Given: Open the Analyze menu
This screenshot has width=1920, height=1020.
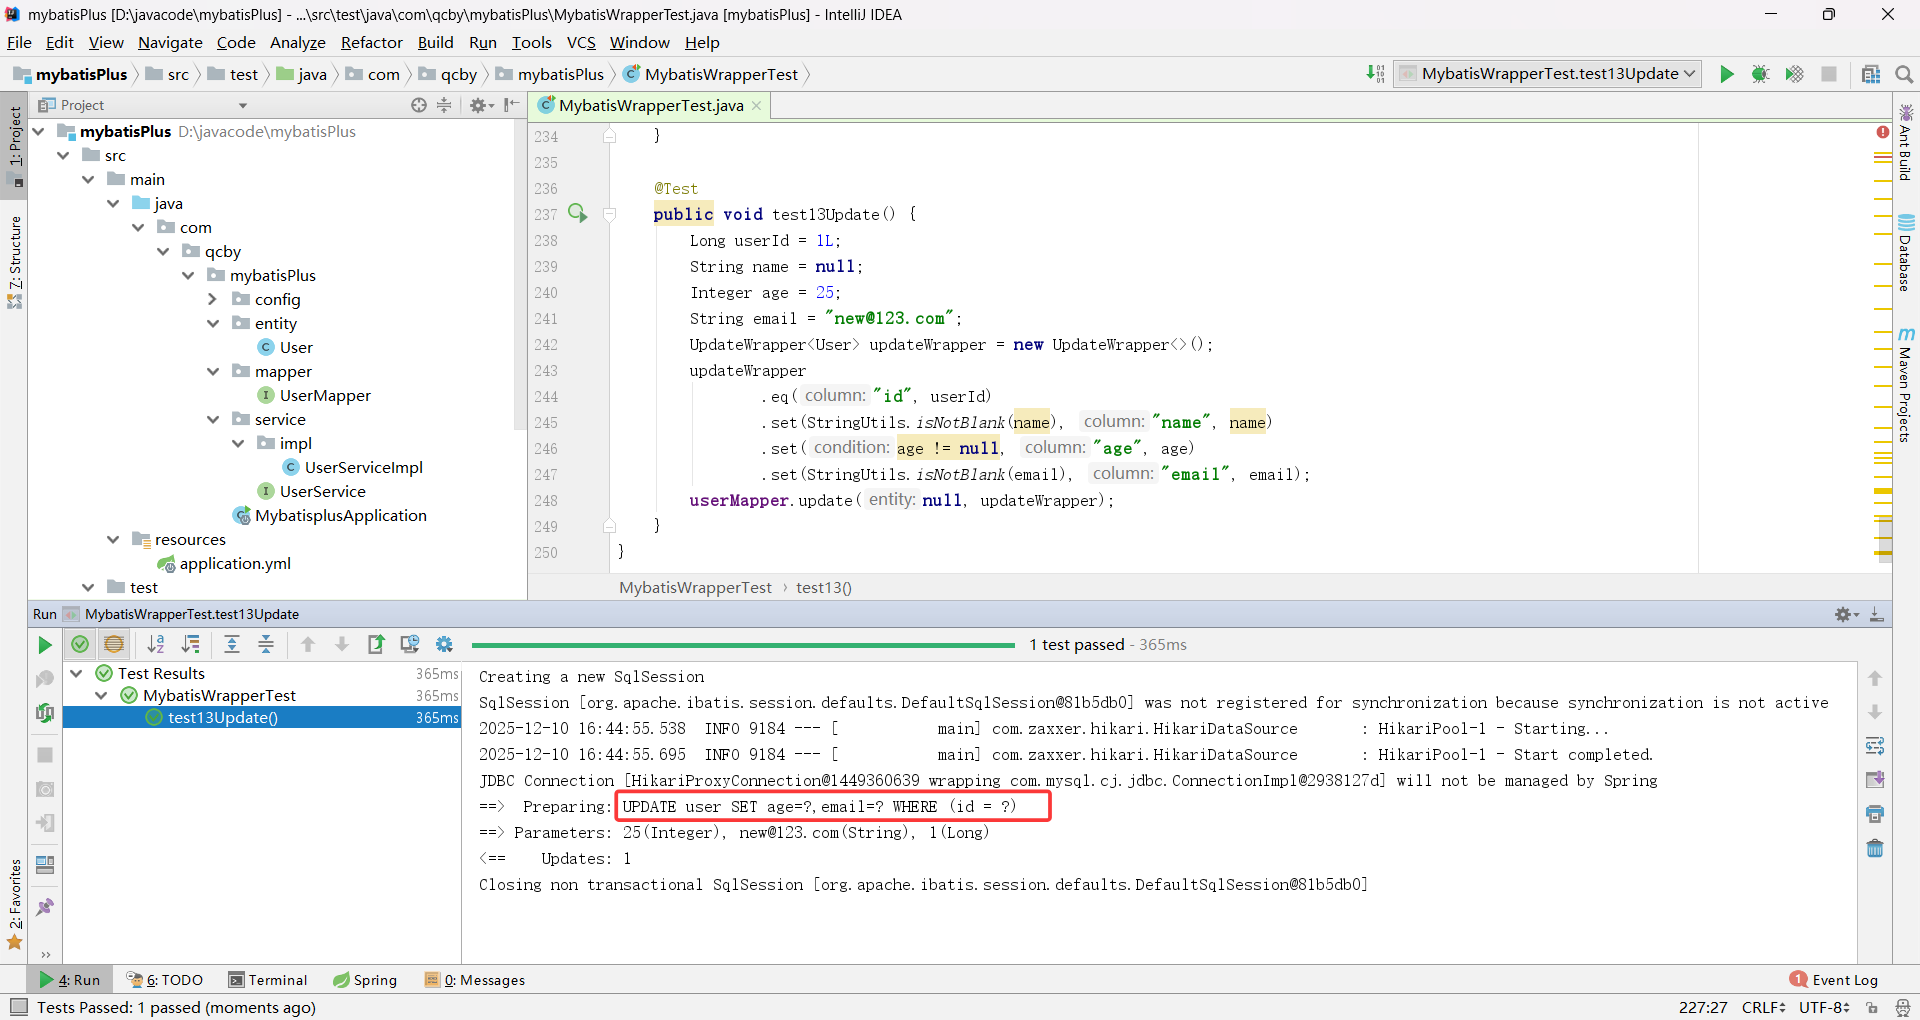Looking at the screenshot, I should pos(297,42).
